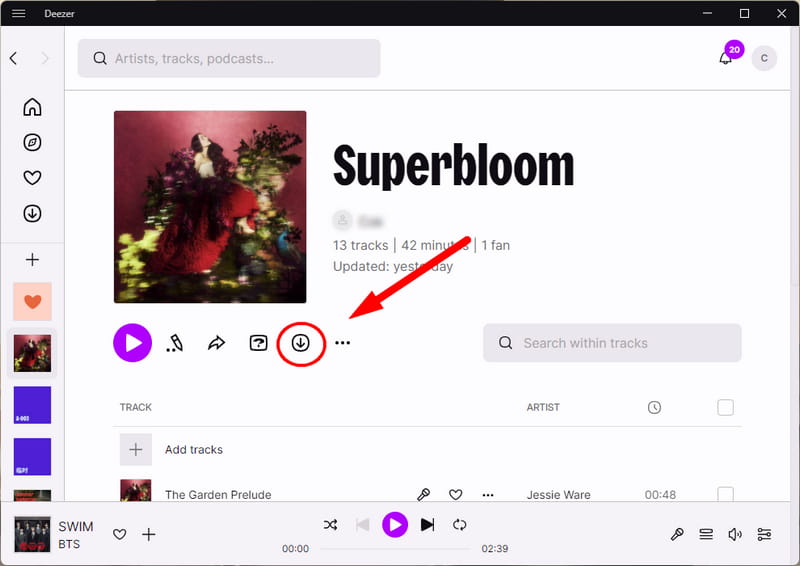Open Downloads icon in sidebar
Image resolution: width=800 pixels, height=566 pixels.
pos(32,213)
